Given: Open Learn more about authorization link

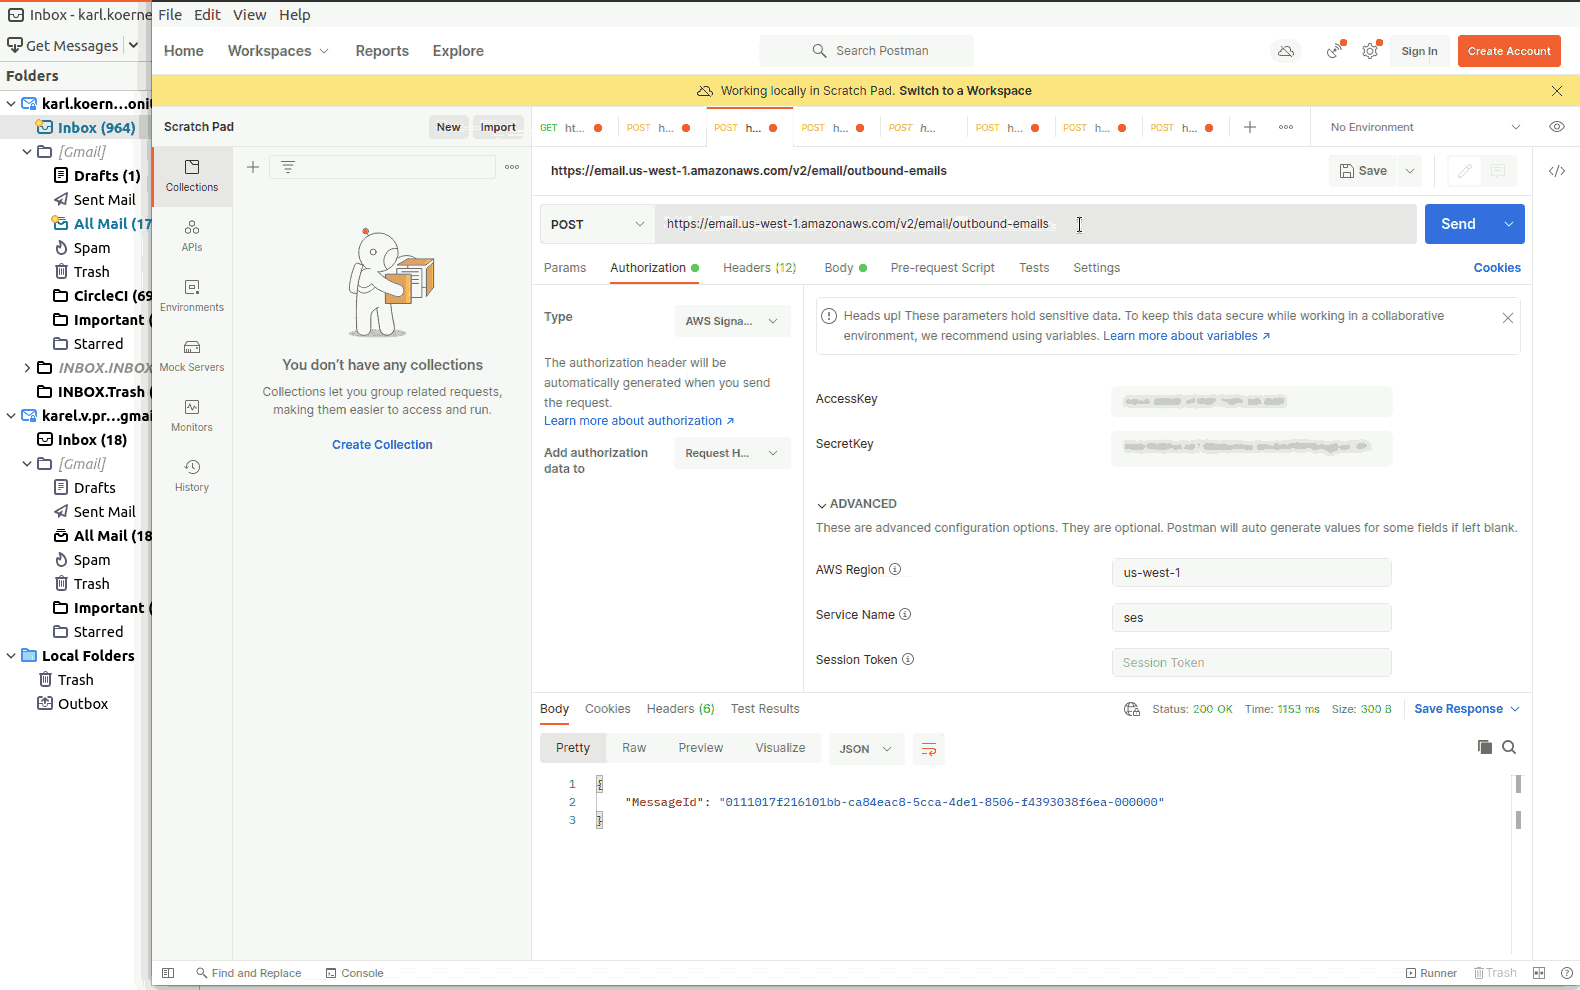Looking at the screenshot, I should tap(639, 421).
